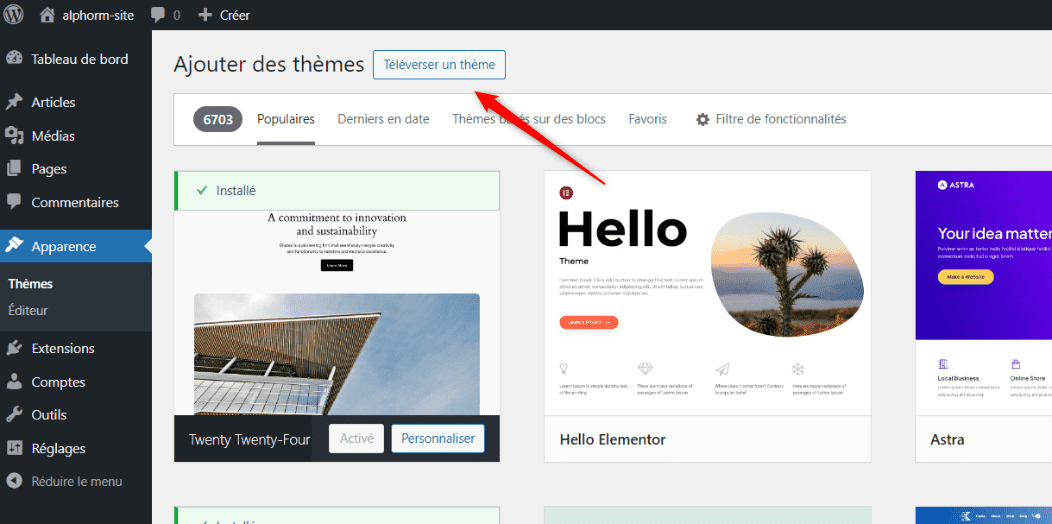
Task: Open the Créer menu in the admin bar
Action: [235, 15]
